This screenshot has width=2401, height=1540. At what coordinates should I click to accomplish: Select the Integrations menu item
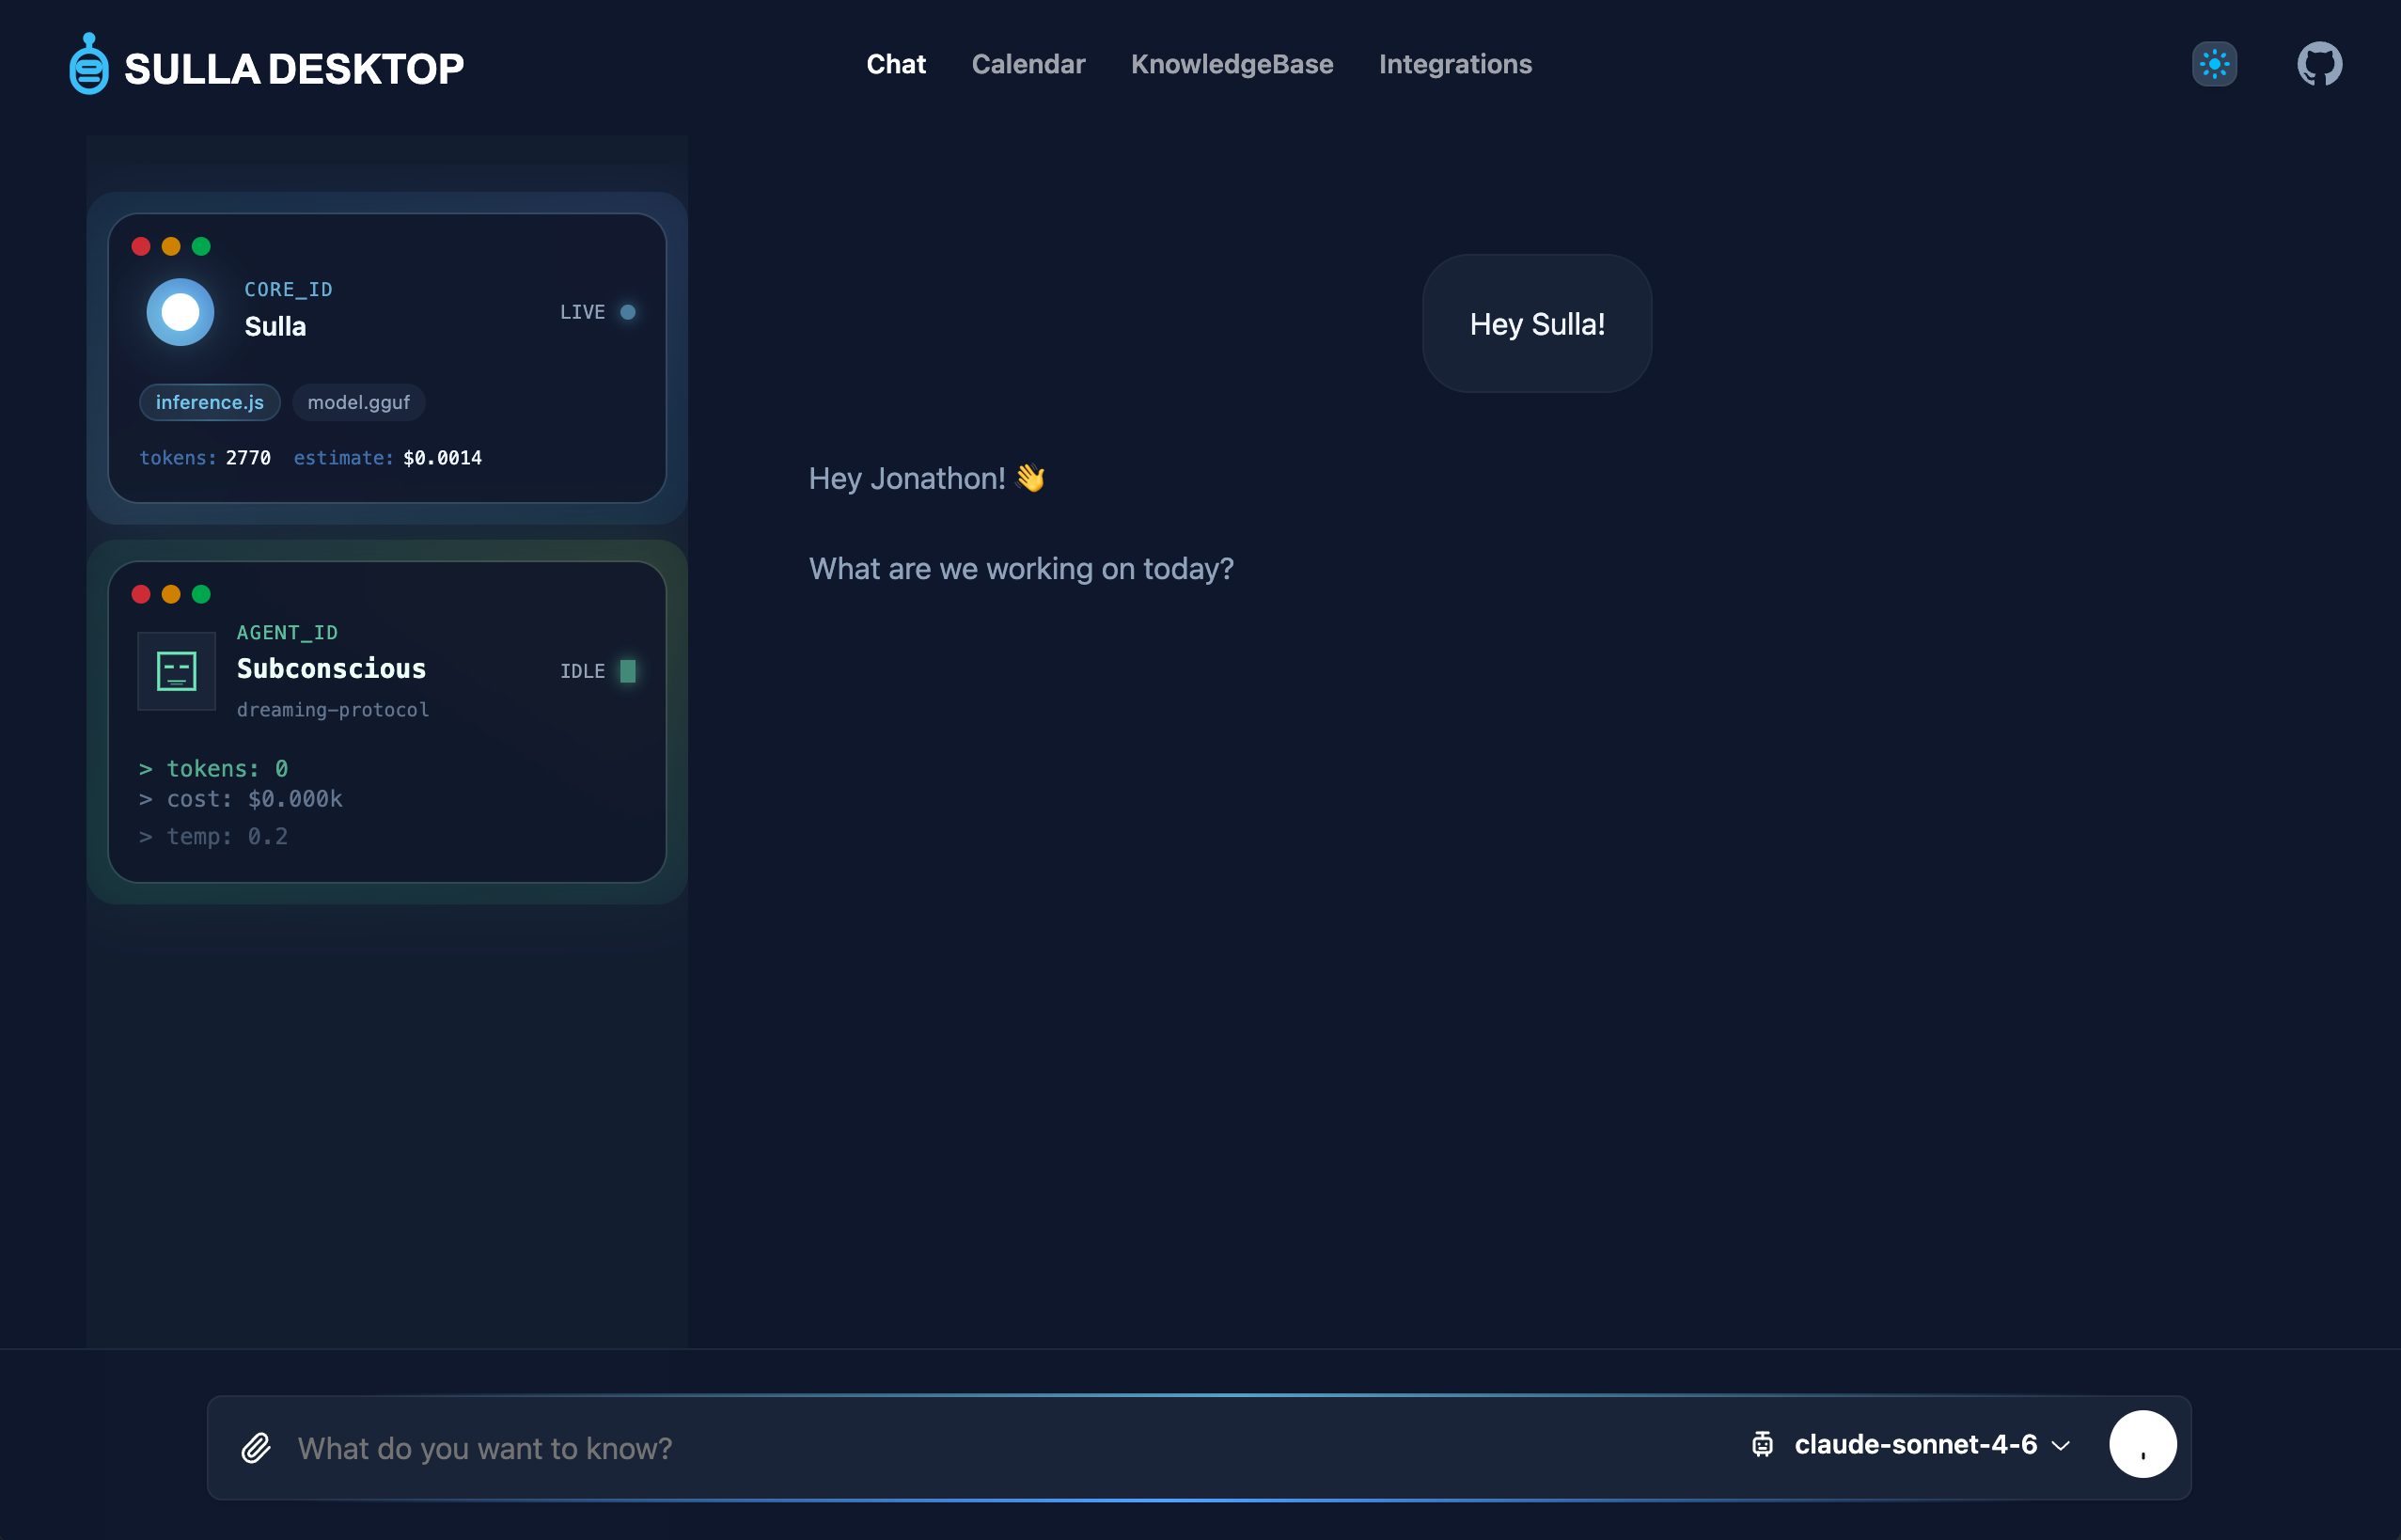(1455, 64)
